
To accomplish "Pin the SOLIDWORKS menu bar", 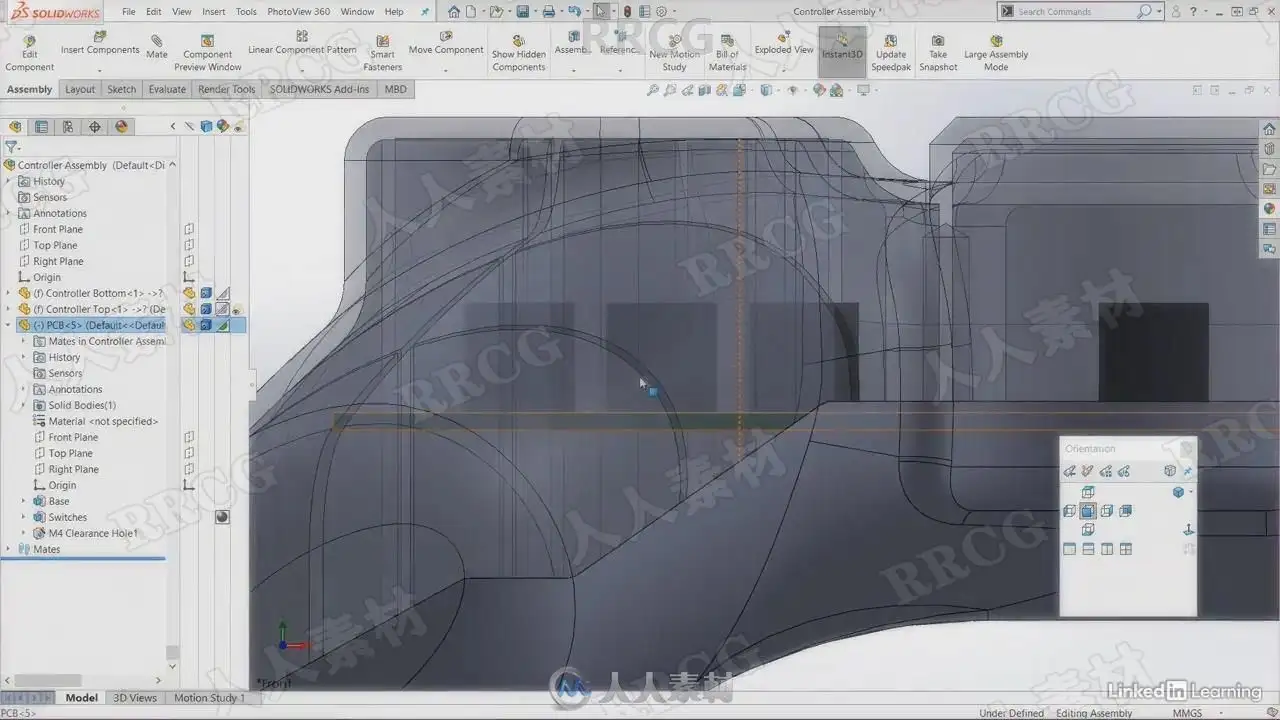I will 425,12.
